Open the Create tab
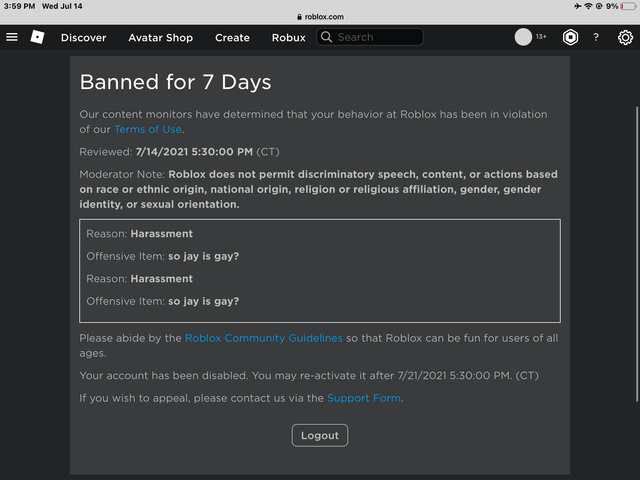640x480 pixels. click(x=232, y=38)
